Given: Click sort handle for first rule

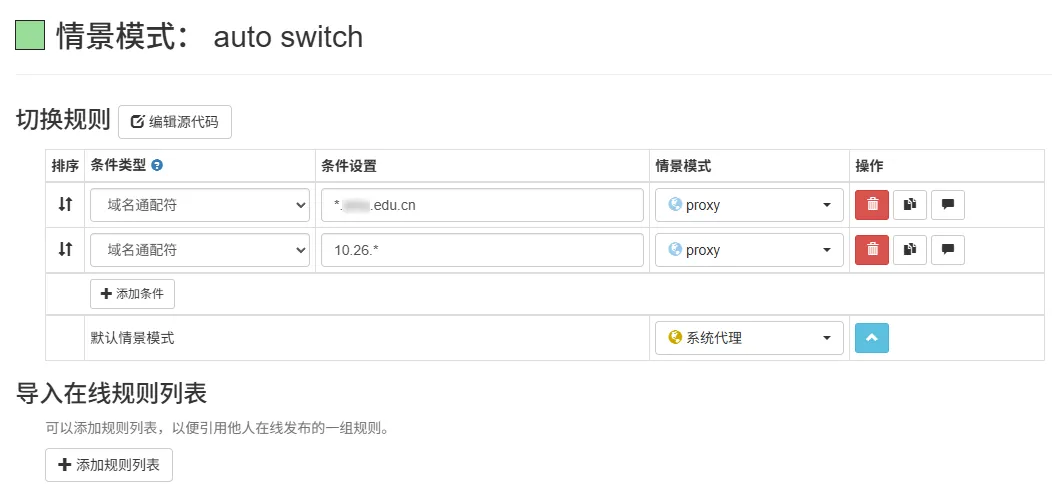Looking at the screenshot, I should click(x=65, y=205).
